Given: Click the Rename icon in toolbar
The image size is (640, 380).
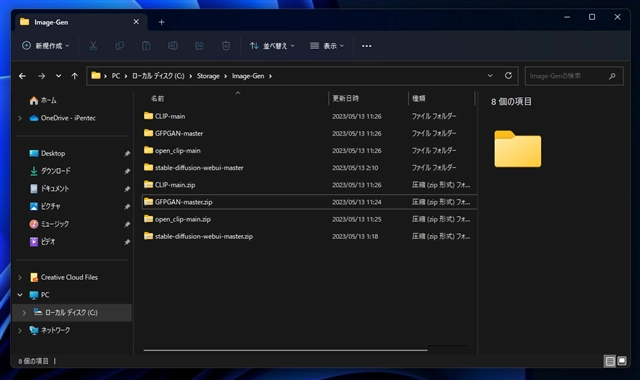Looking at the screenshot, I should (x=173, y=46).
